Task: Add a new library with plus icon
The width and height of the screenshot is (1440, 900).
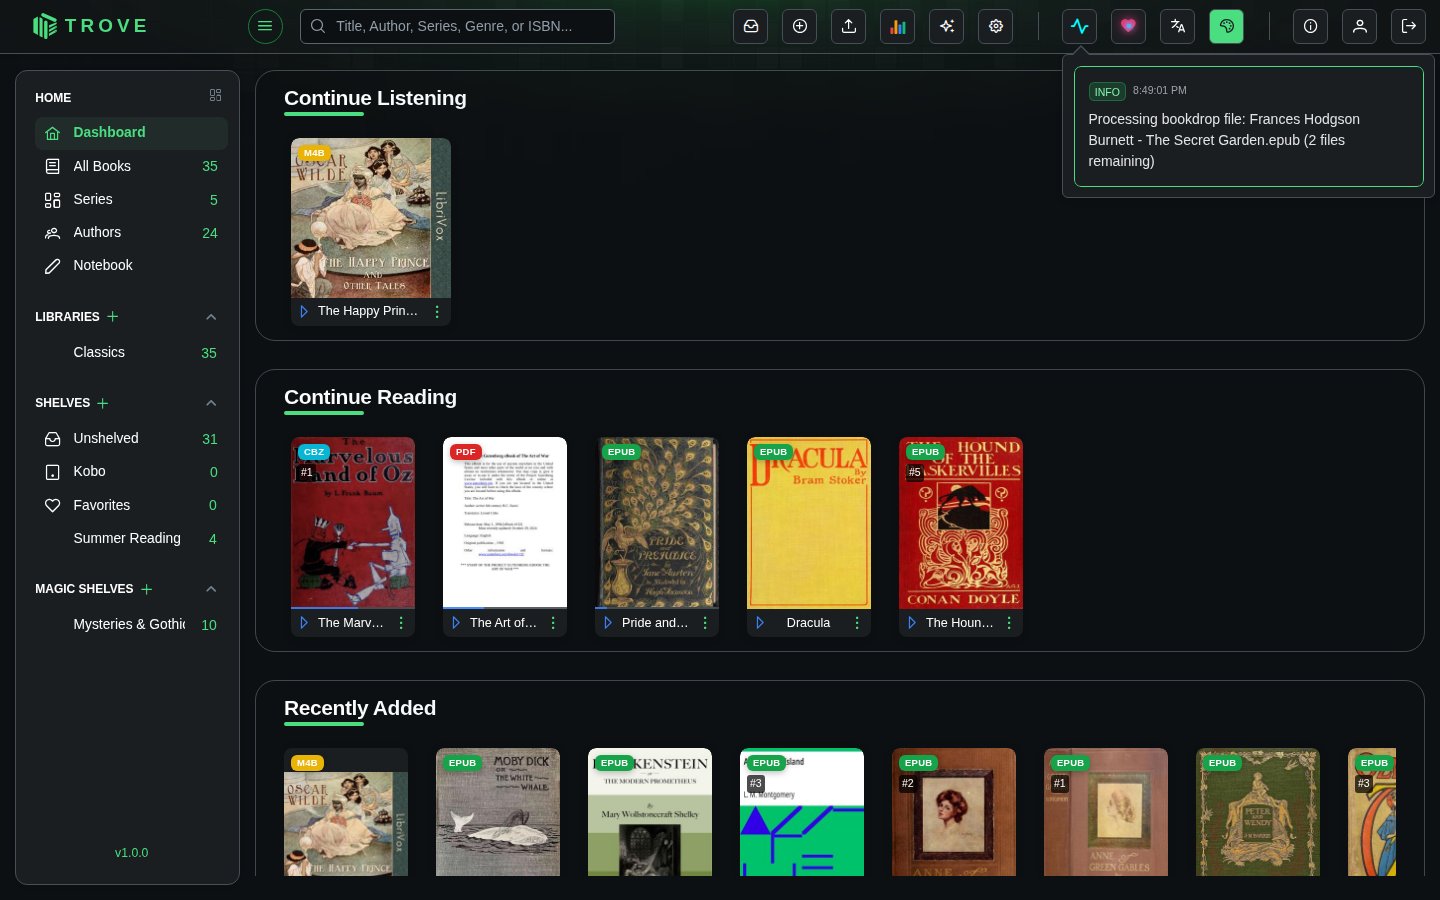Action: [x=113, y=316]
